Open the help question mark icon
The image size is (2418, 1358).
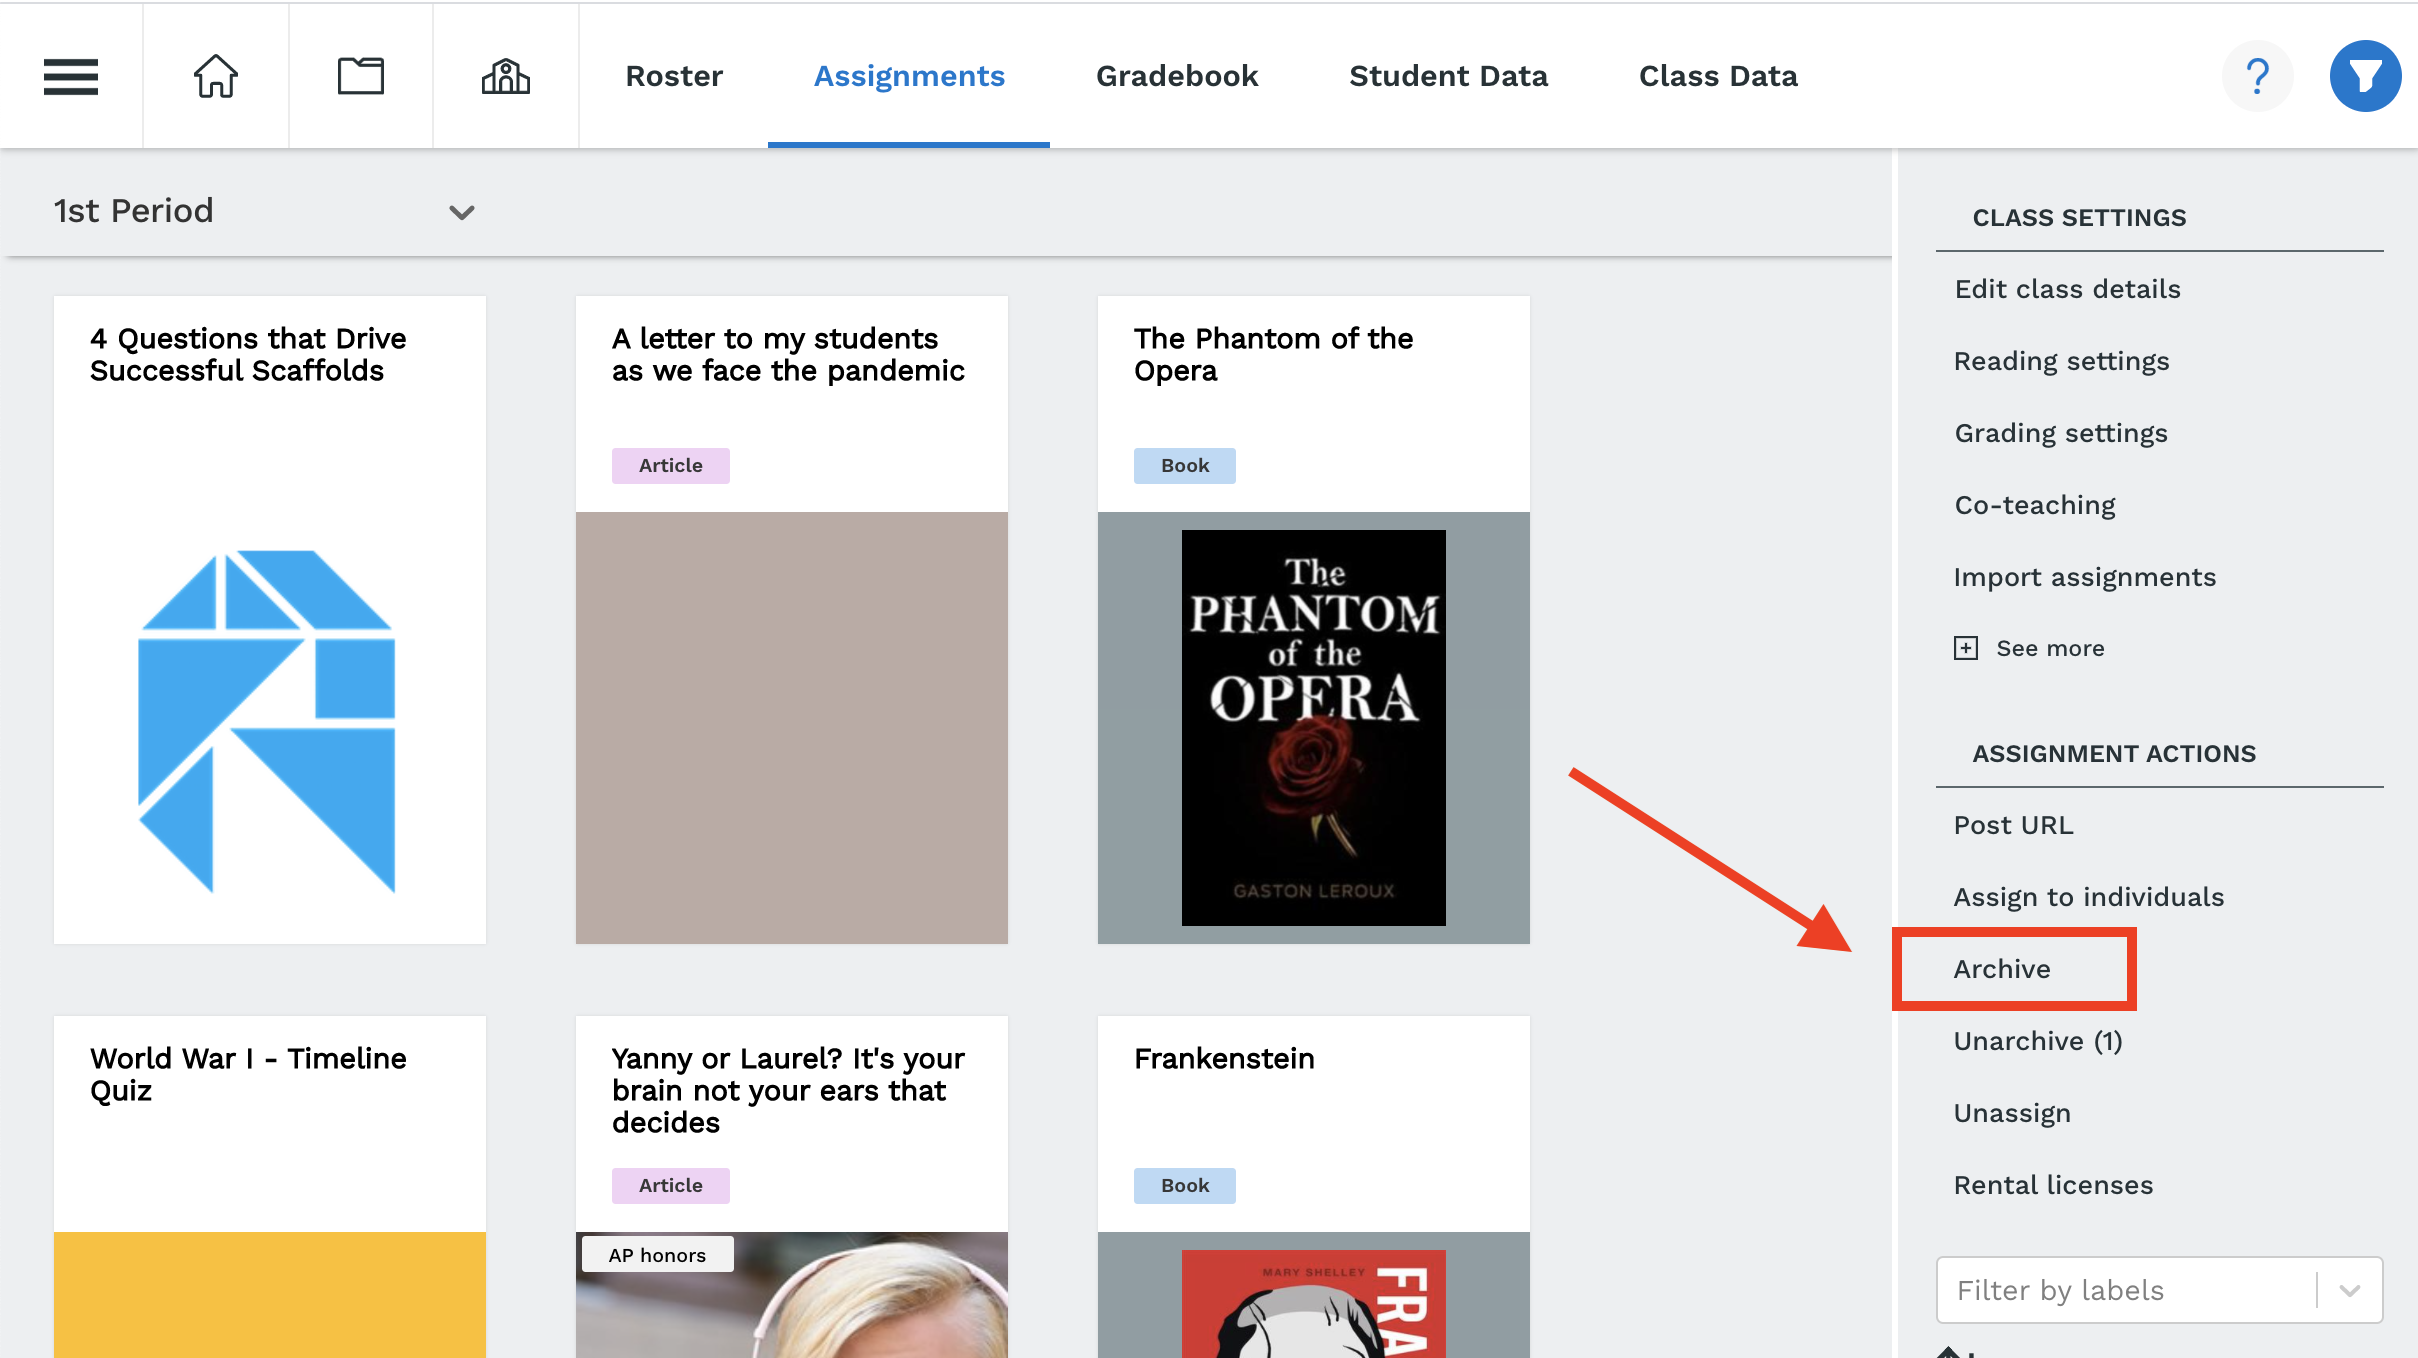pos(2257,76)
